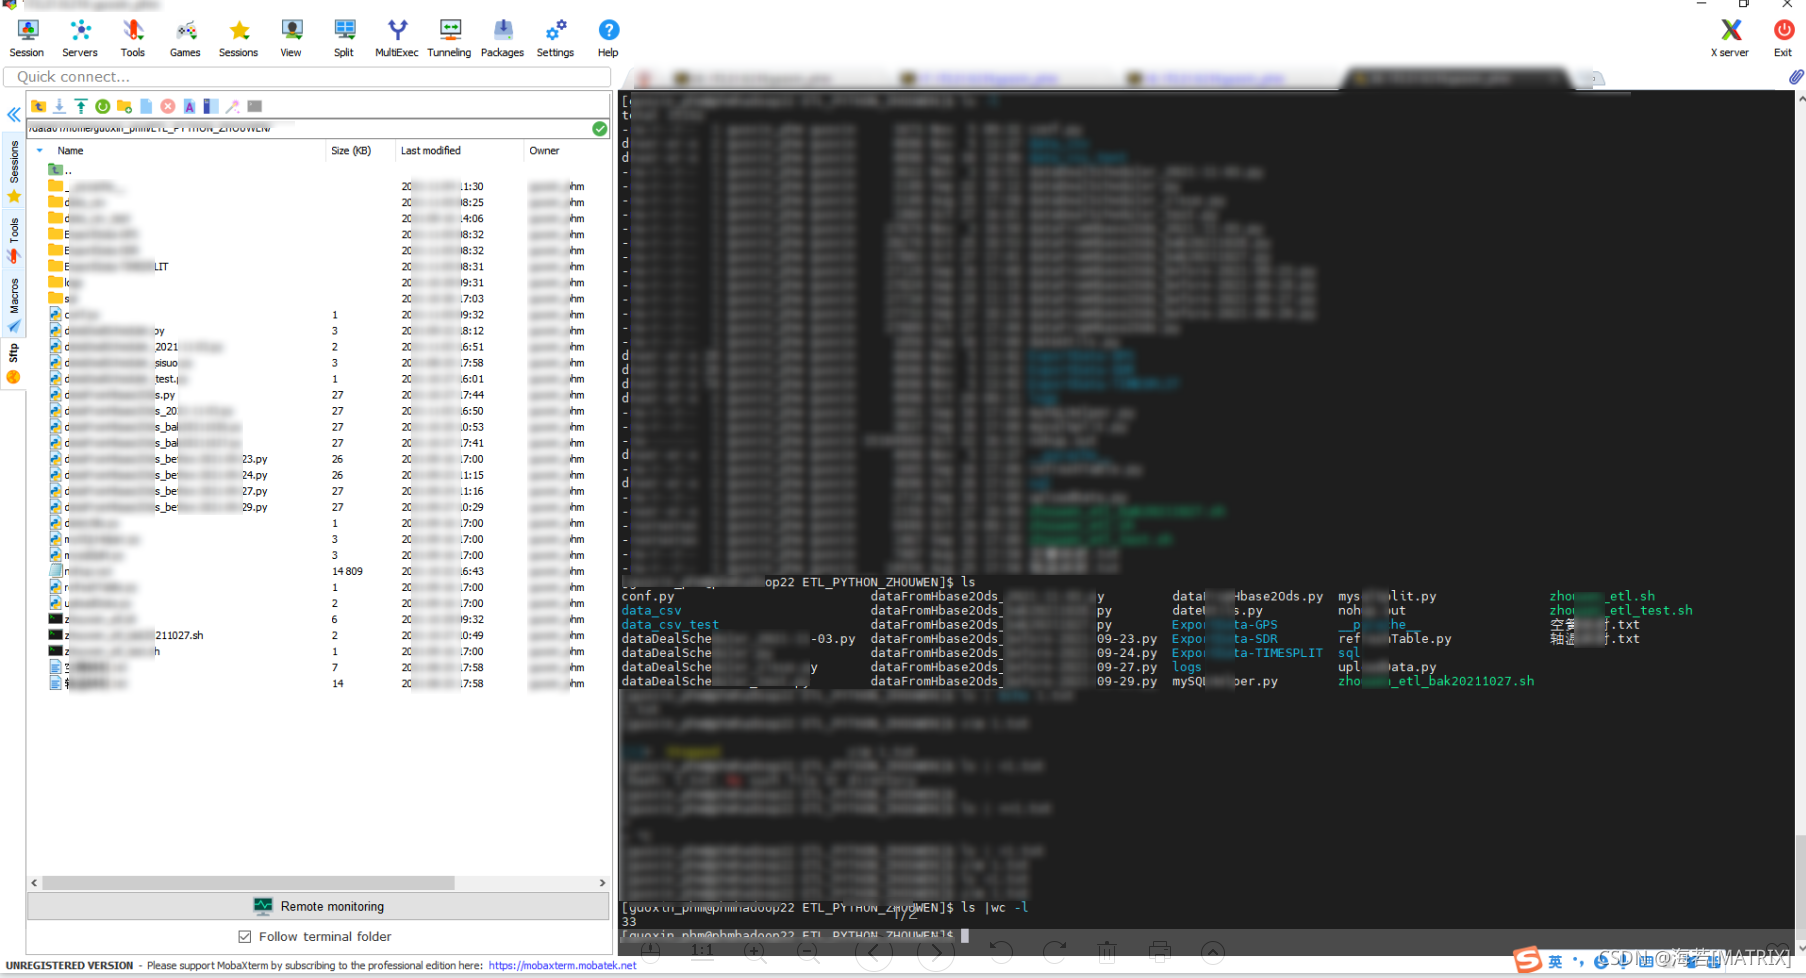This screenshot has height=978, width=1806.
Task: Sort by the Size (KB) column header
Action: [351, 151]
